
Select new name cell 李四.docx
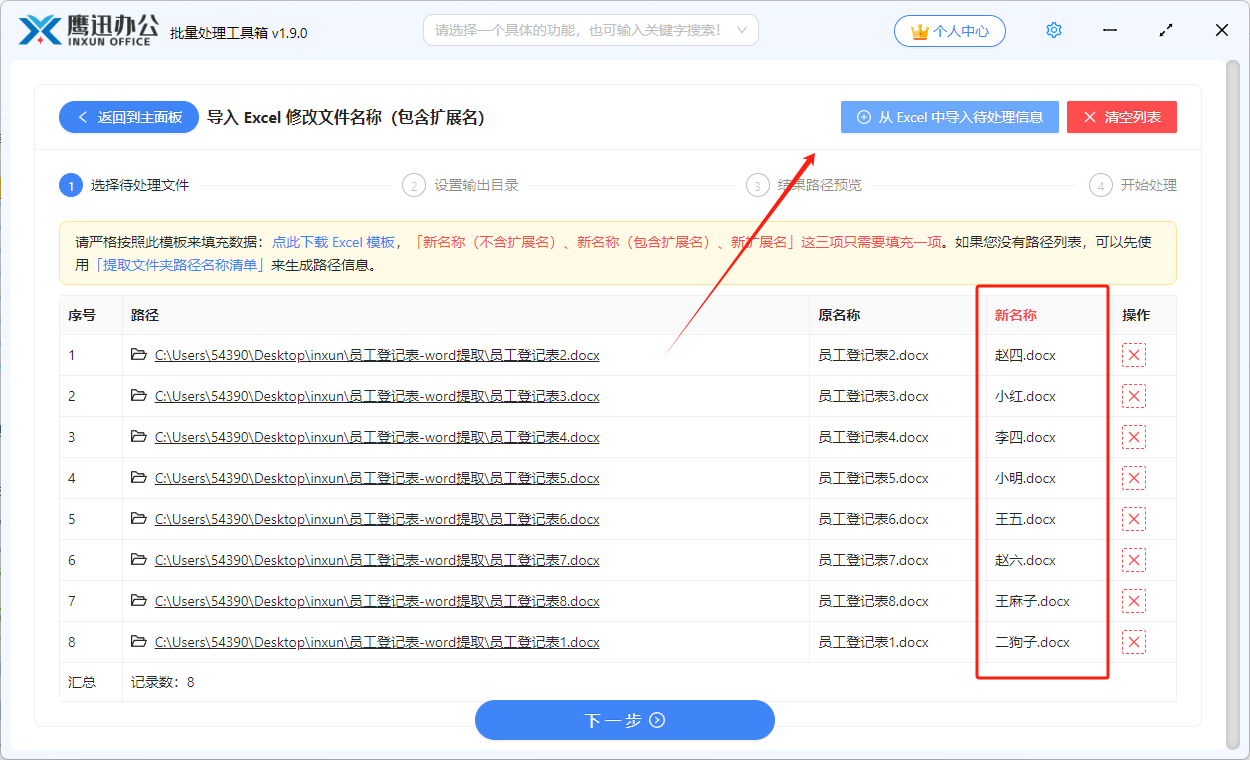(1025, 437)
